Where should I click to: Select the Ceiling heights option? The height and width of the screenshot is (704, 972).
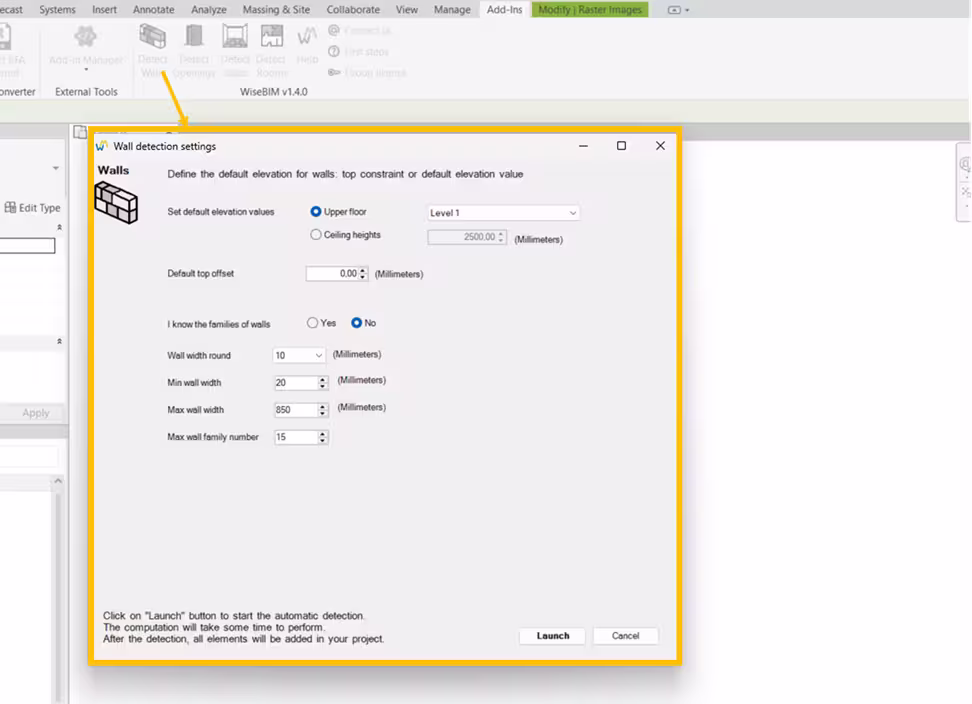[316, 234]
